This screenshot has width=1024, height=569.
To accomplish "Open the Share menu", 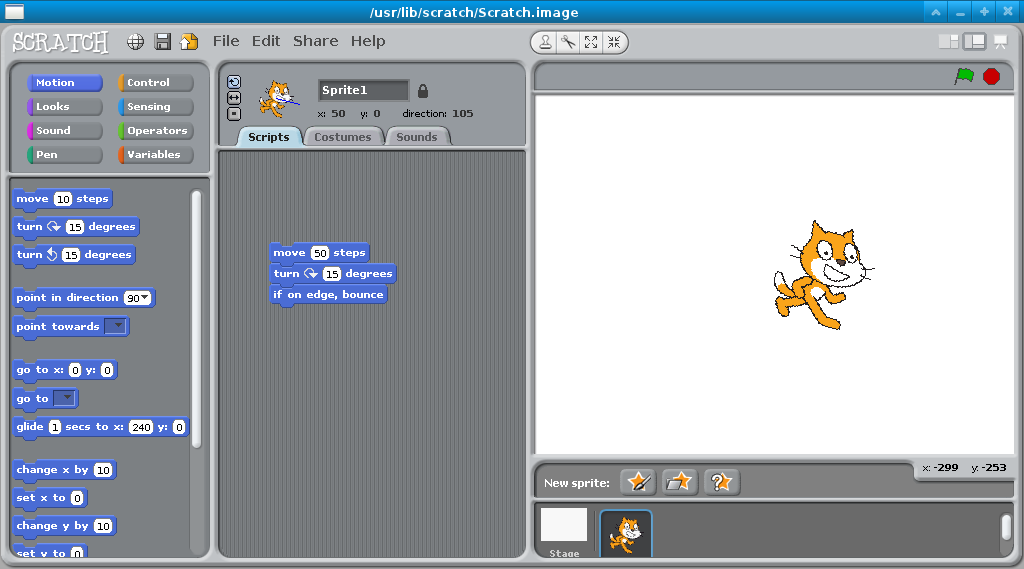I will pyautogui.click(x=315, y=41).
